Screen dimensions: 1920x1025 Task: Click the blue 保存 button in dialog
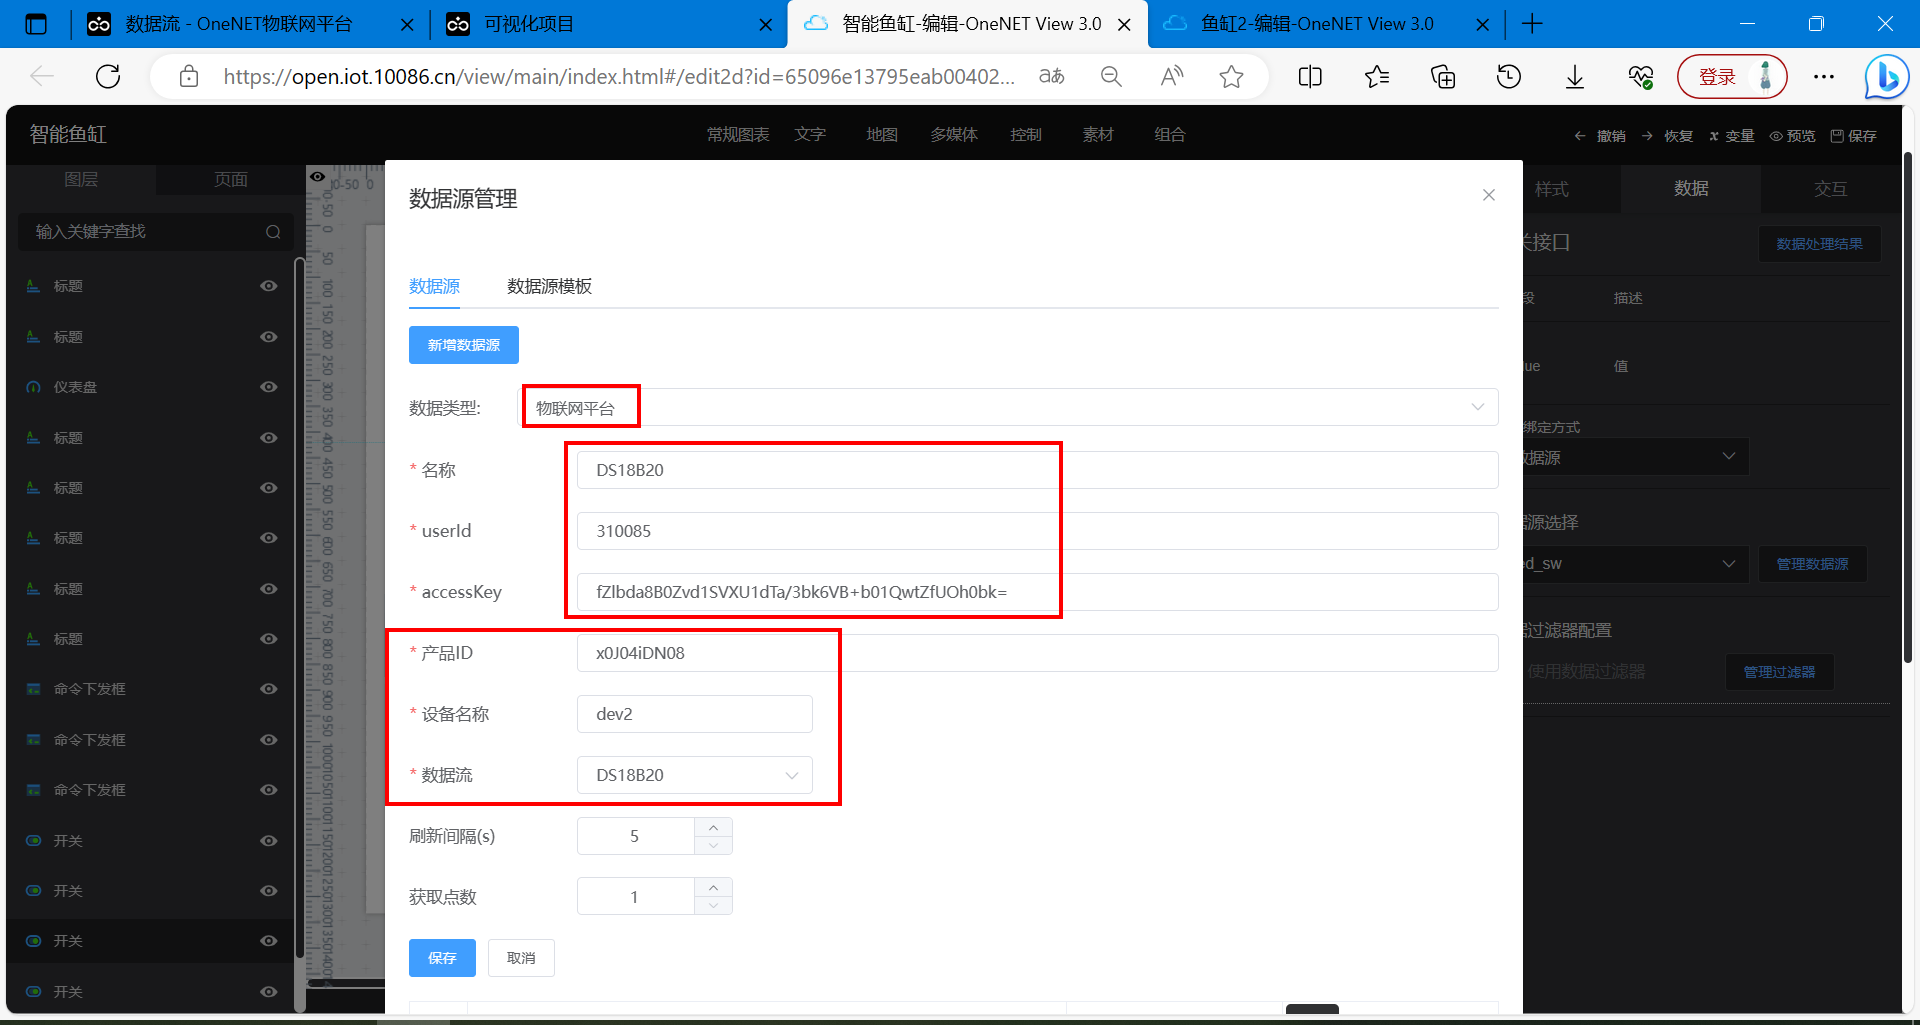(442, 958)
